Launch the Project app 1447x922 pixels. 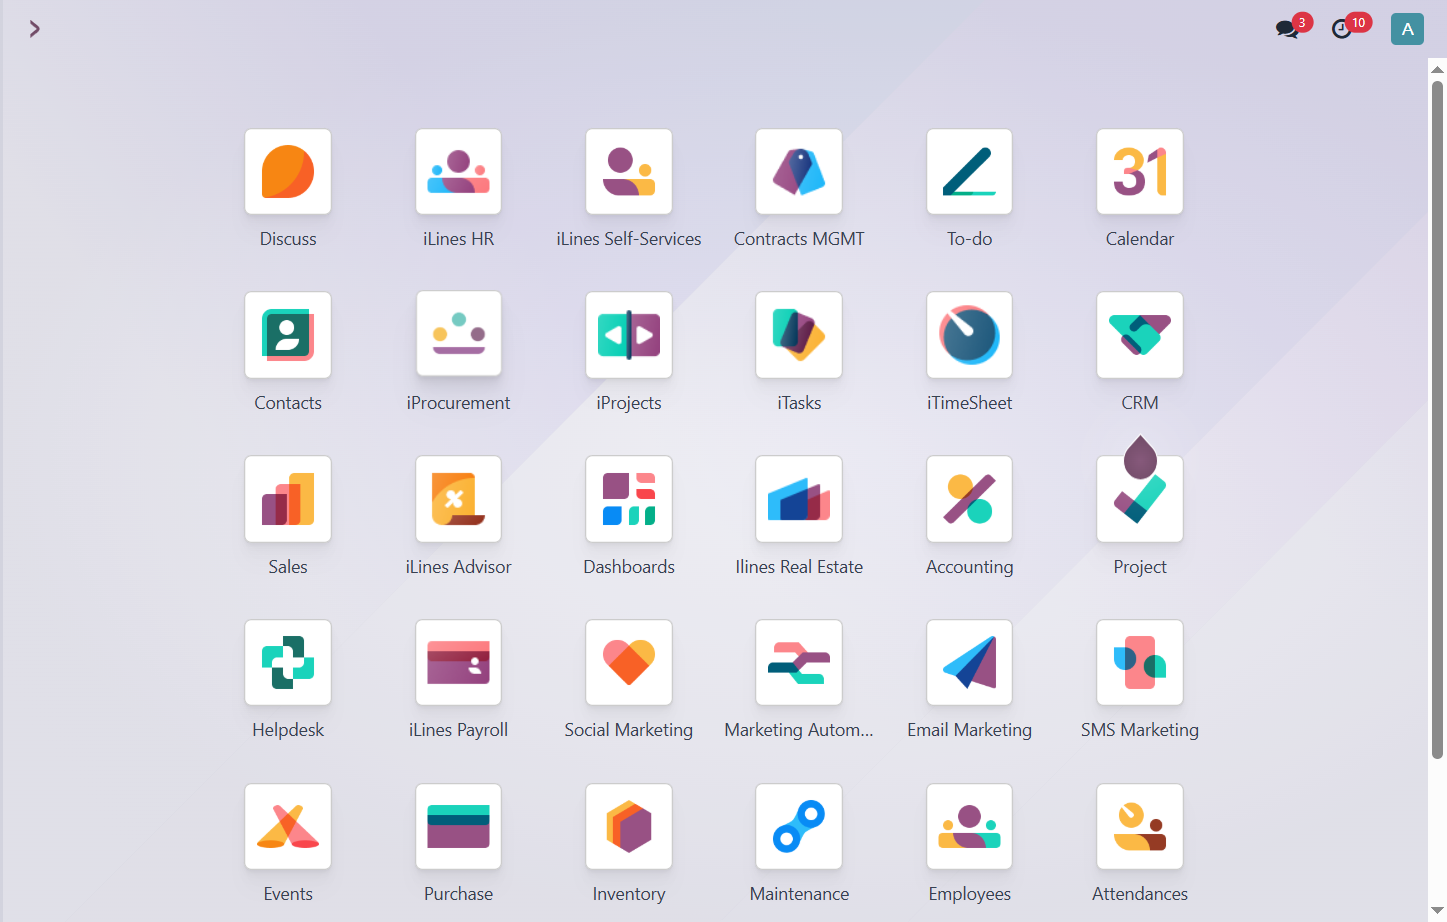1140,499
